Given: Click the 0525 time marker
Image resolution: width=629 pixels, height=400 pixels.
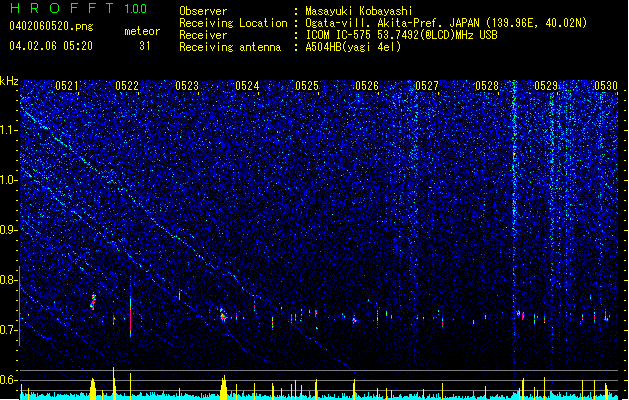Looking at the screenshot, I should [x=307, y=86].
